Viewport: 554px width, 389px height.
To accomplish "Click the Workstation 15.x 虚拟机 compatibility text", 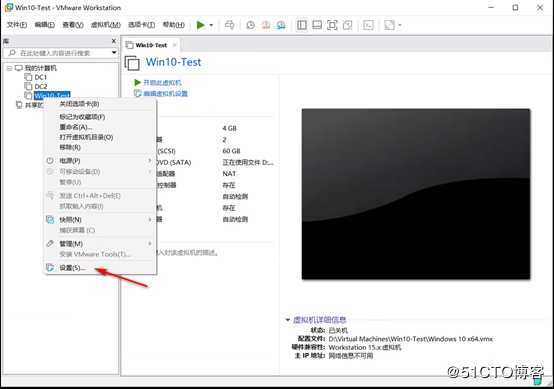I will 365,347.
